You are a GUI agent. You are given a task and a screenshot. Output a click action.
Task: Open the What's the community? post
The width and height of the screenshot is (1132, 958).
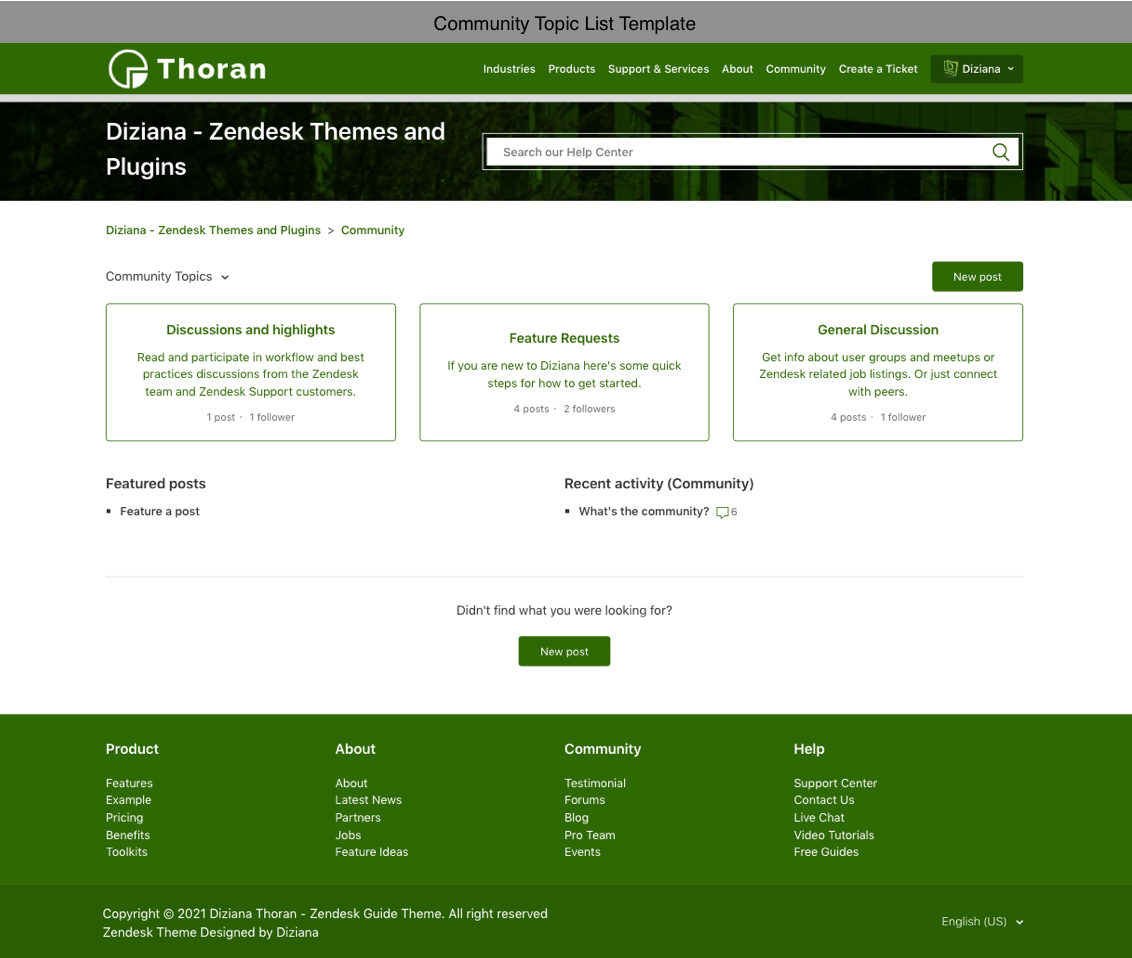(643, 511)
